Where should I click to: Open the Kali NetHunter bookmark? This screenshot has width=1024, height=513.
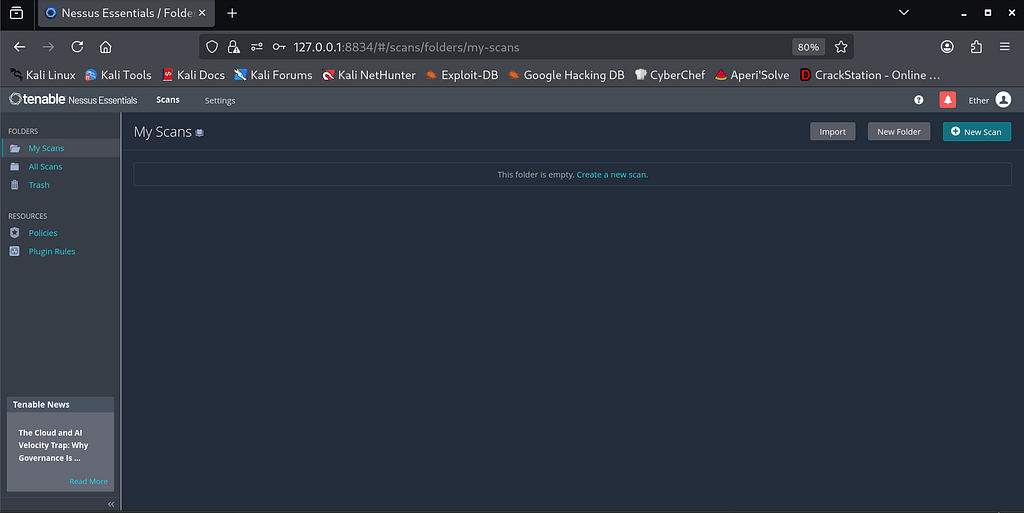point(369,75)
